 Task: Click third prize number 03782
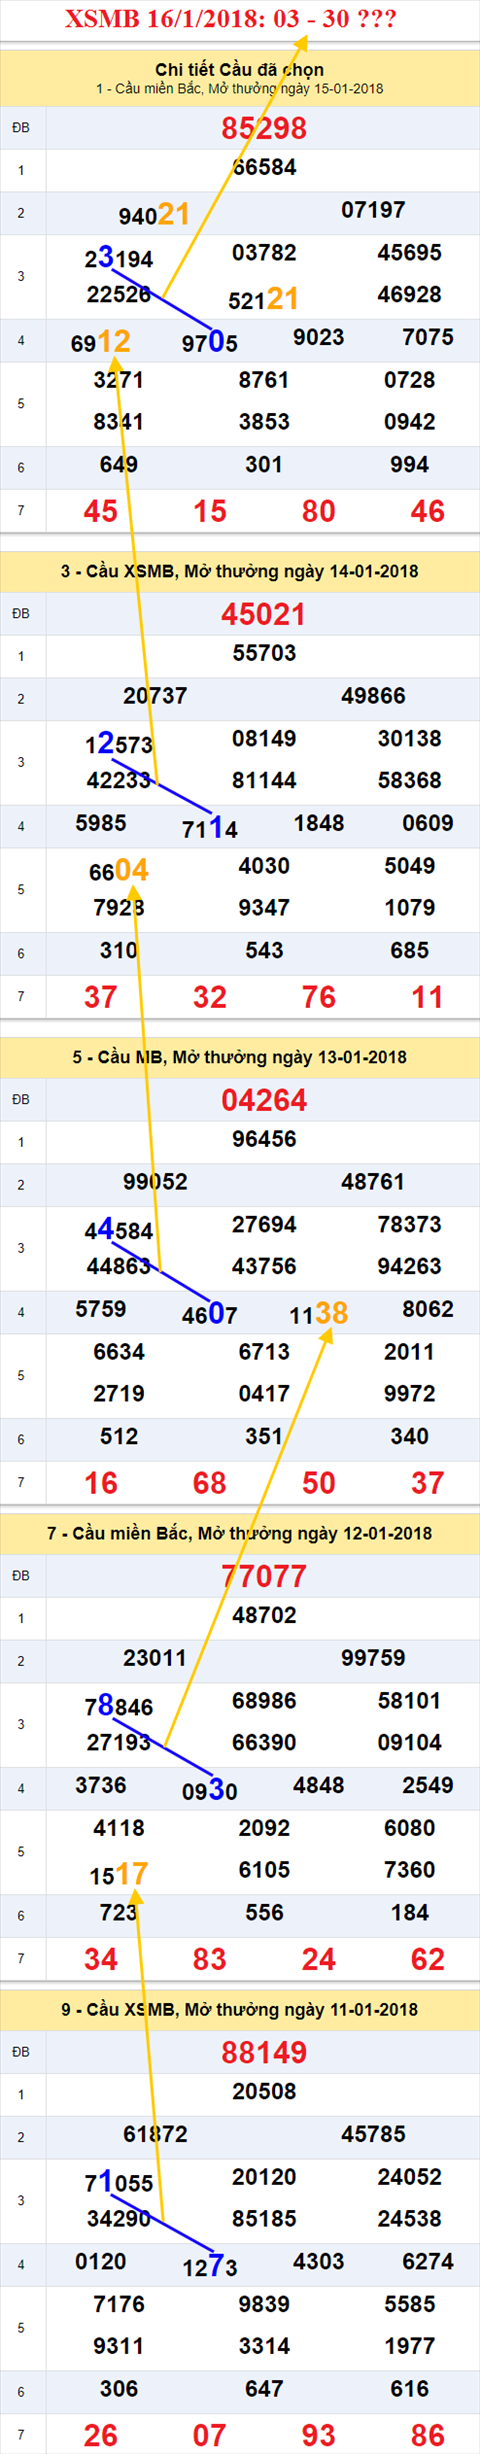[264, 253]
